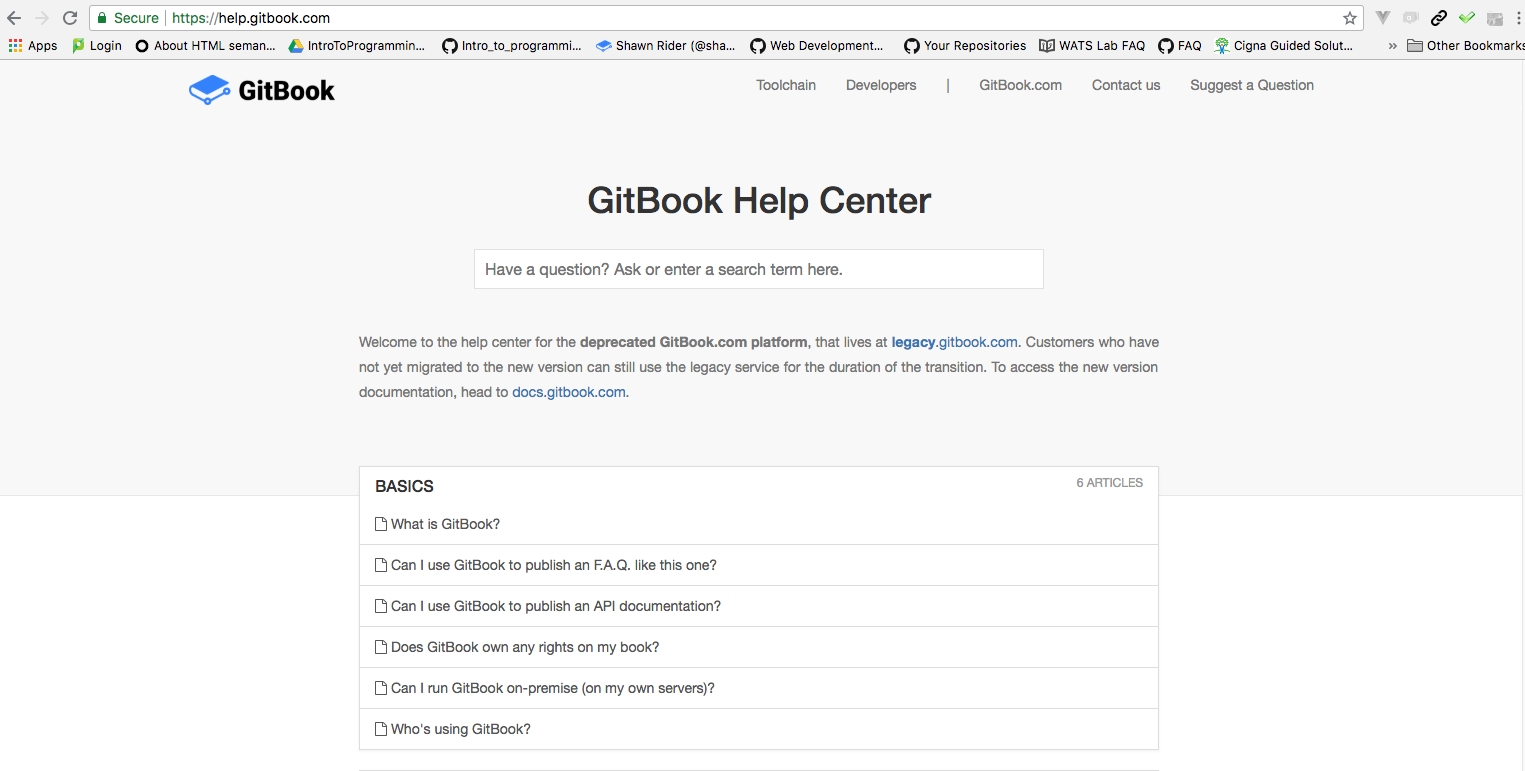Go to the Developers nav item
The width and height of the screenshot is (1525, 771).
(x=881, y=85)
